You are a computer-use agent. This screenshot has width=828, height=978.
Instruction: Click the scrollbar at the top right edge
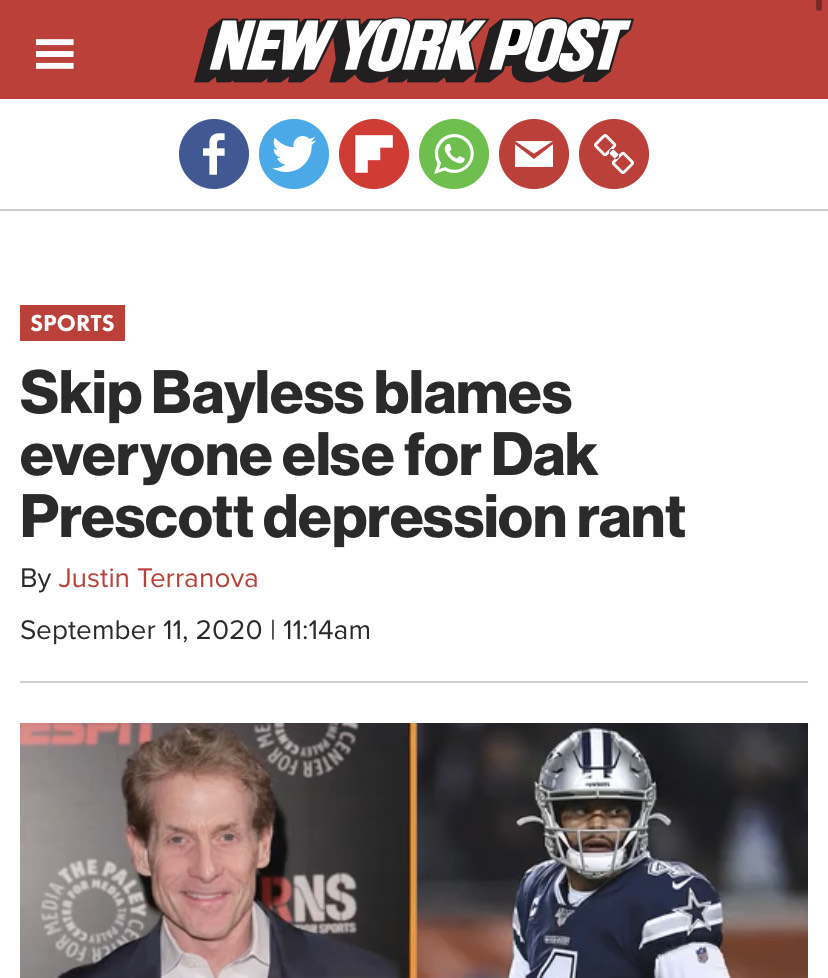(819, 5)
